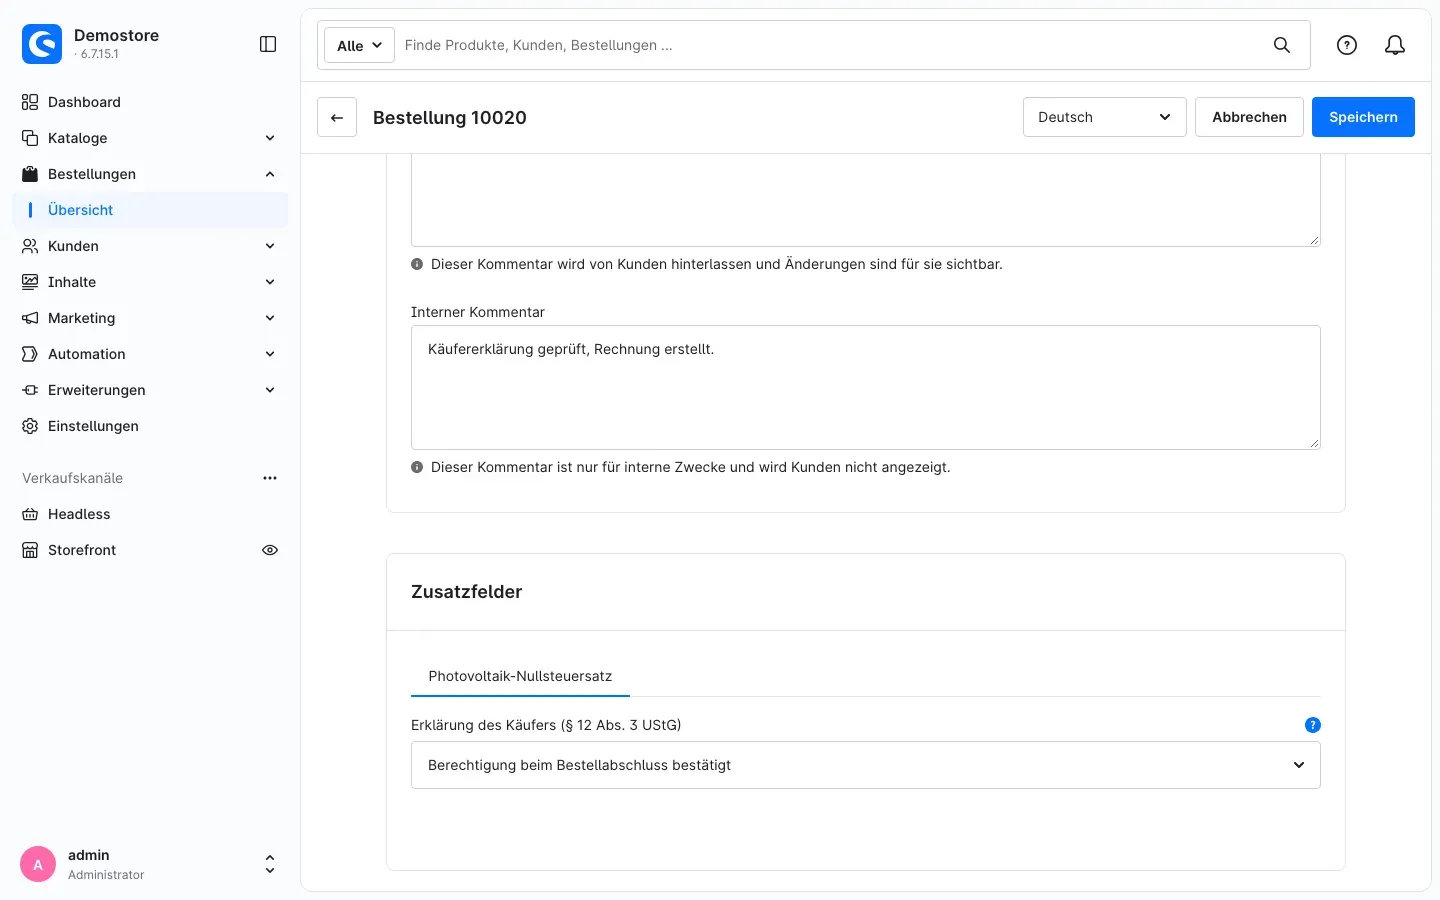Click the search magnifier icon
1440x900 pixels.
(x=1282, y=45)
